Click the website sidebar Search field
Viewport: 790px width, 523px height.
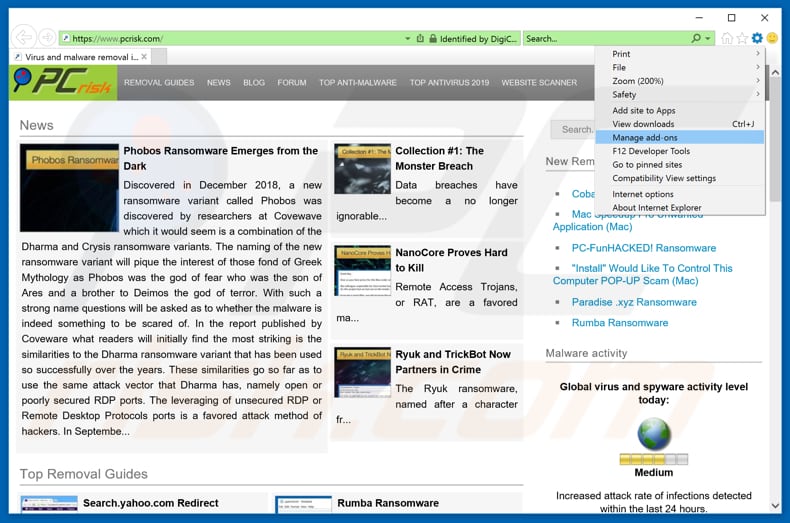[x=573, y=129]
